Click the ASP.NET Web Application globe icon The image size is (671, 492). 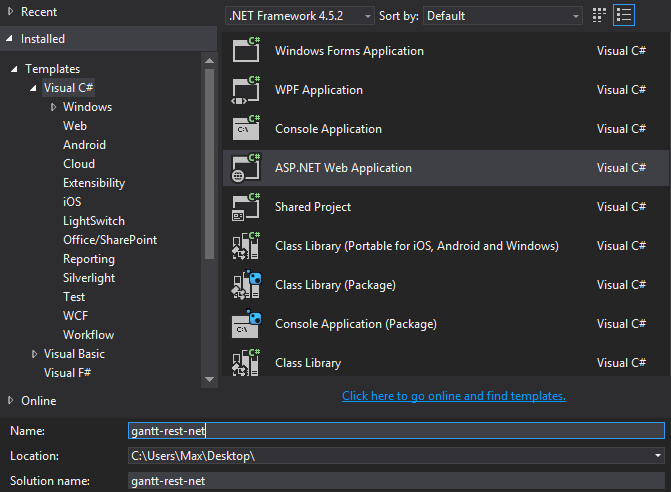[x=246, y=168]
